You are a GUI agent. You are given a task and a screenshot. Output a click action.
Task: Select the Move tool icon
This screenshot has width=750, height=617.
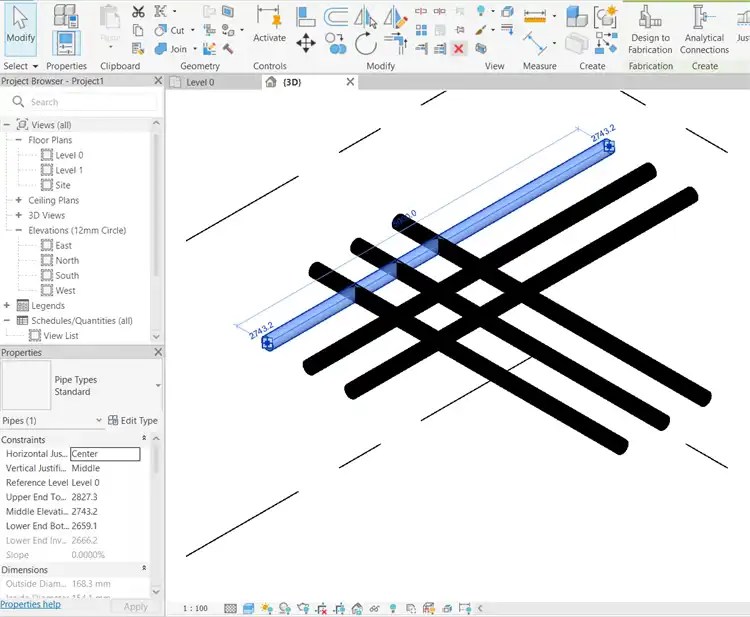point(306,43)
